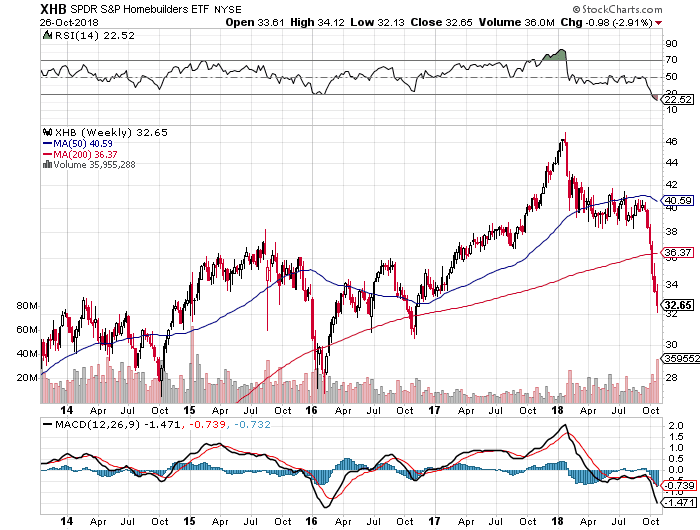Click the -0.739 signal line axis tag
700x530 pixels.
(679, 485)
